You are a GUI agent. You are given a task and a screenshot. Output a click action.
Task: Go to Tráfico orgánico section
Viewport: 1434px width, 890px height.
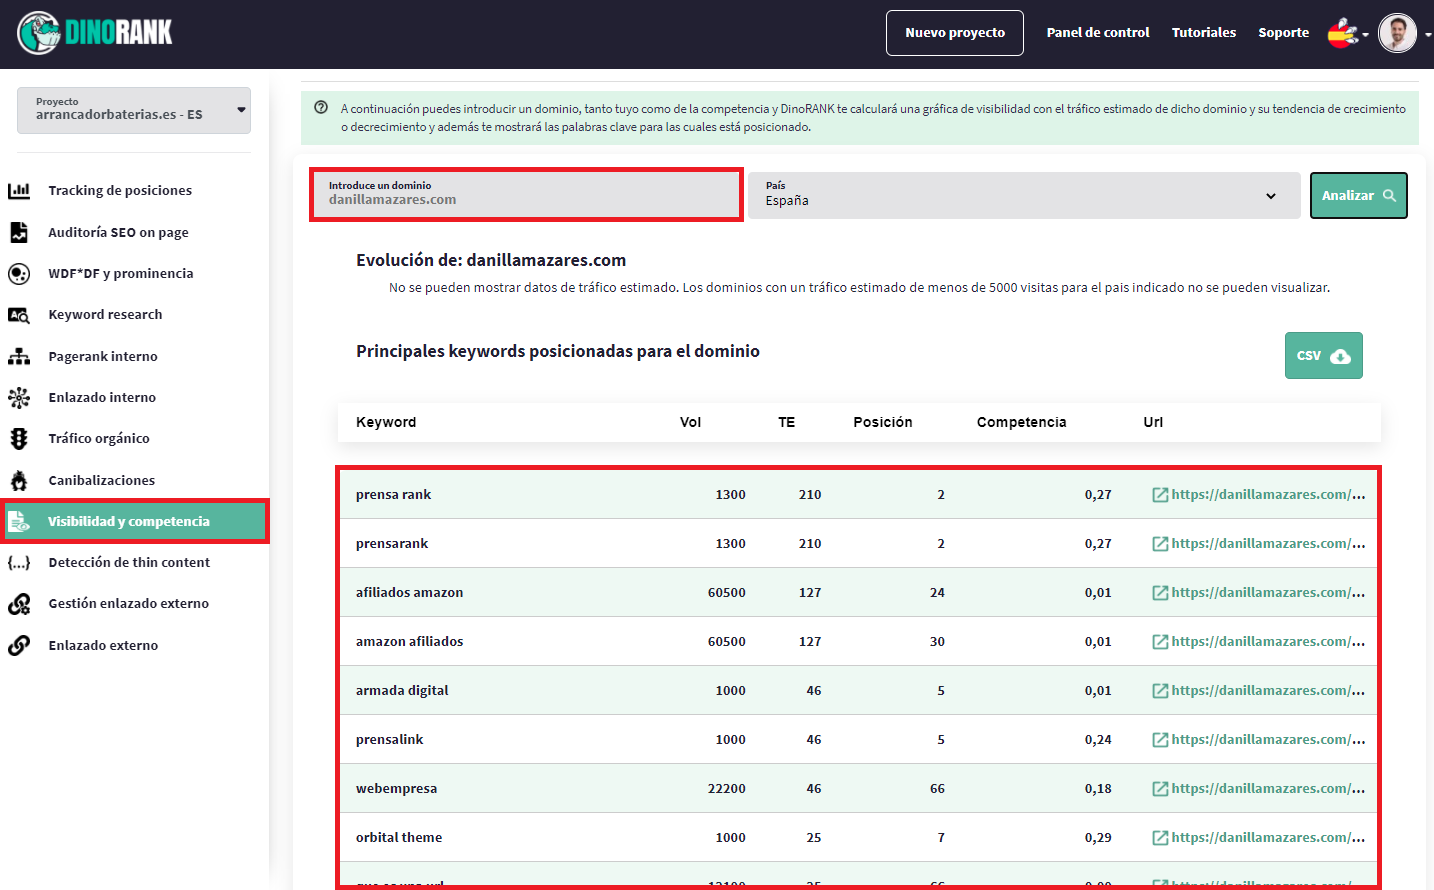[99, 438]
